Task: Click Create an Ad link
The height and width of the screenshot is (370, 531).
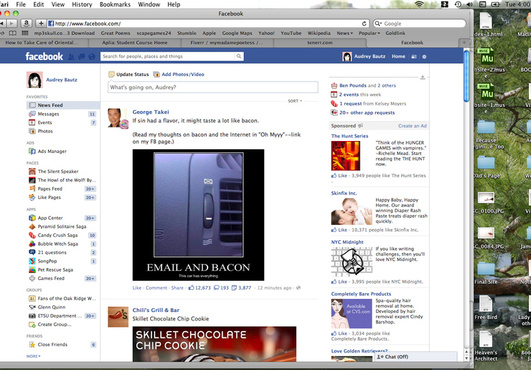Action: 412,126
